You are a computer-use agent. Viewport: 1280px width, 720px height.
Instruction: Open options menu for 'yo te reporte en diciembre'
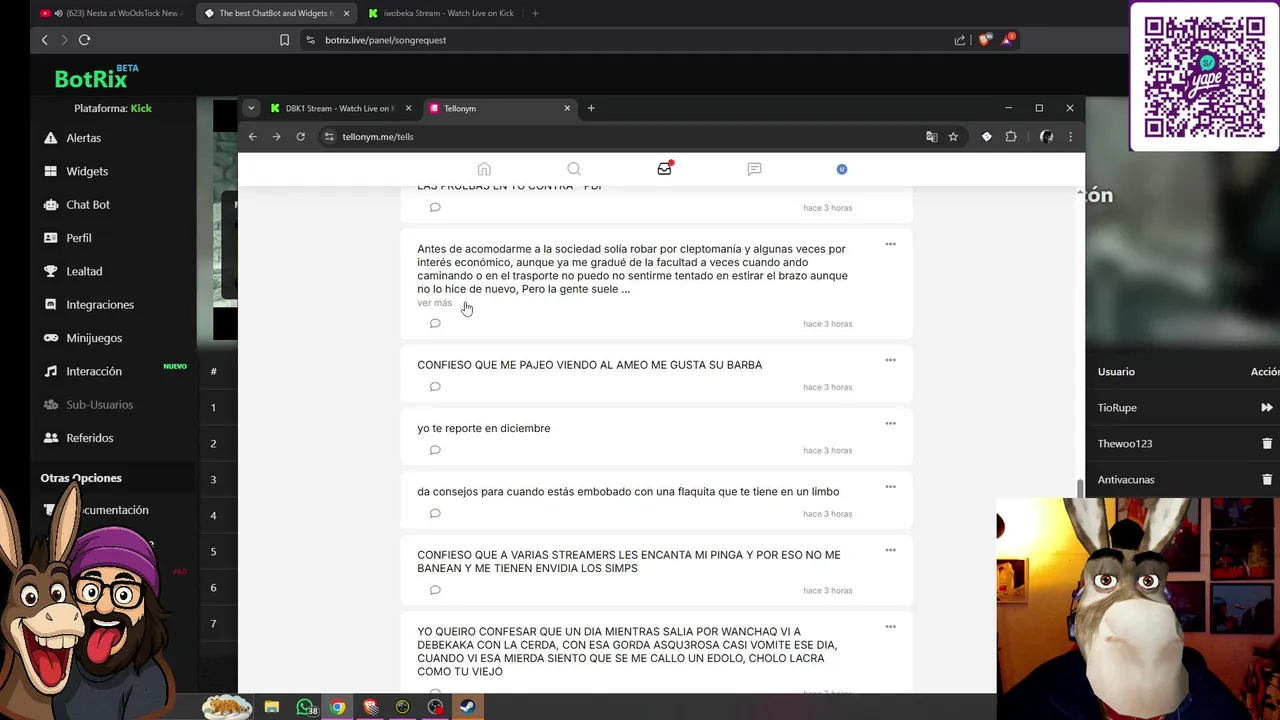point(890,423)
